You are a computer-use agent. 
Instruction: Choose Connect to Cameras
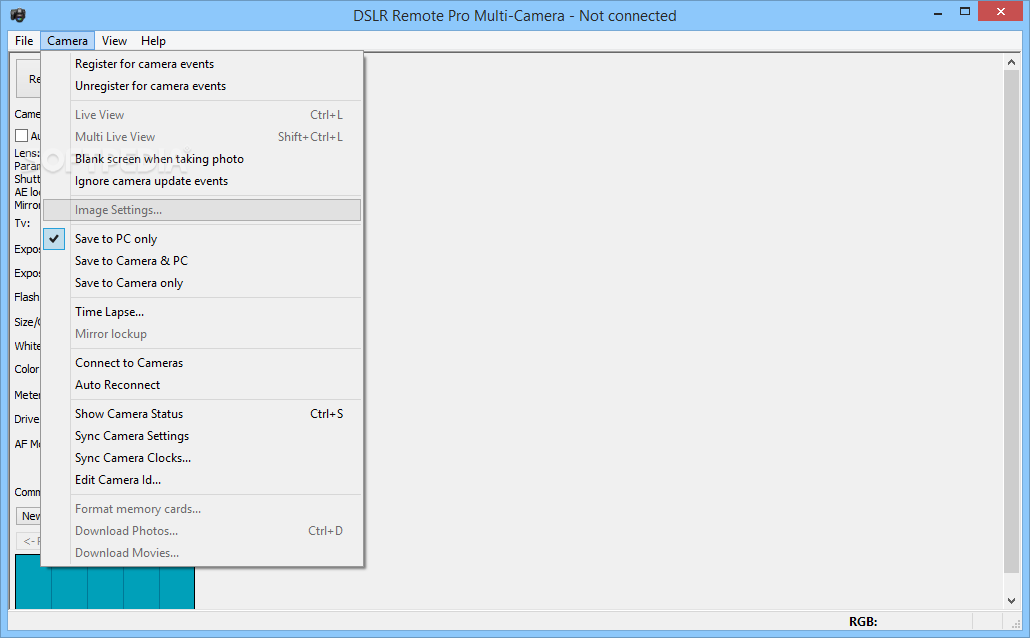pos(202,363)
